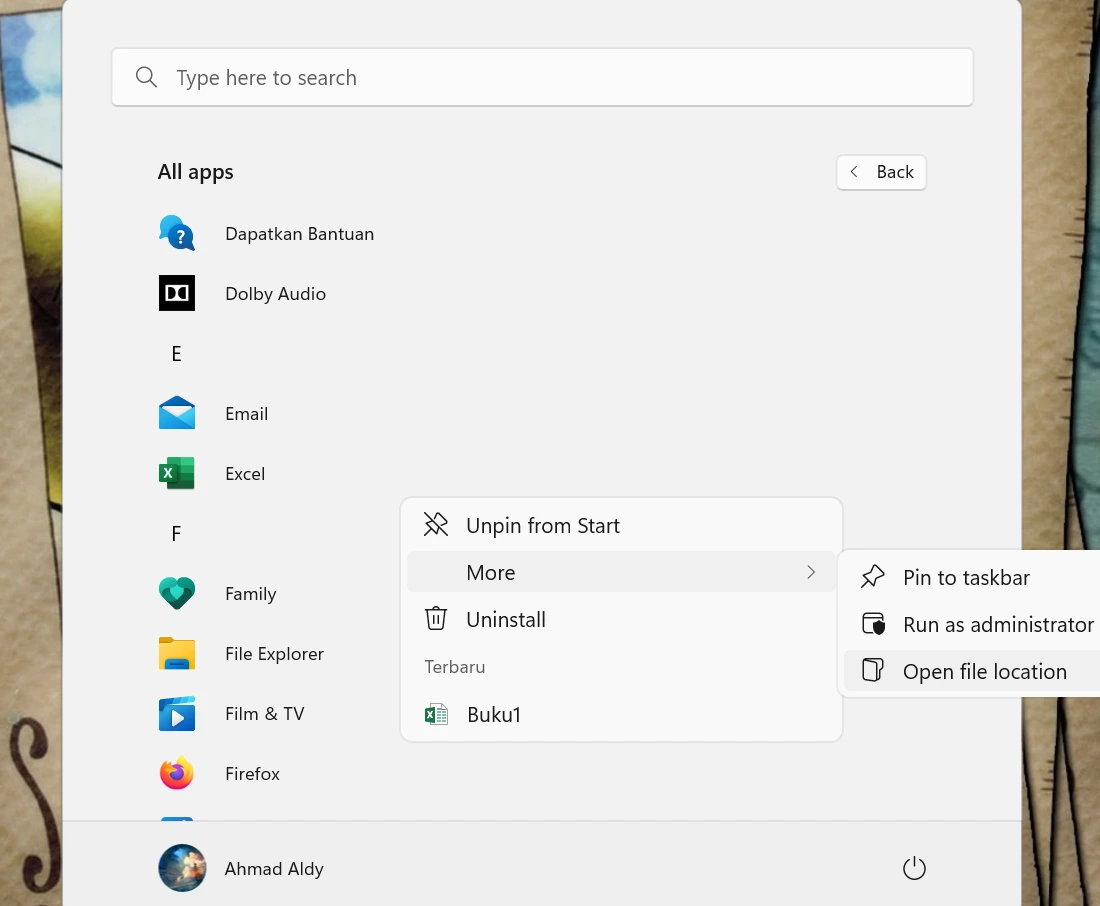Click the Firefox app name

tap(253, 773)
